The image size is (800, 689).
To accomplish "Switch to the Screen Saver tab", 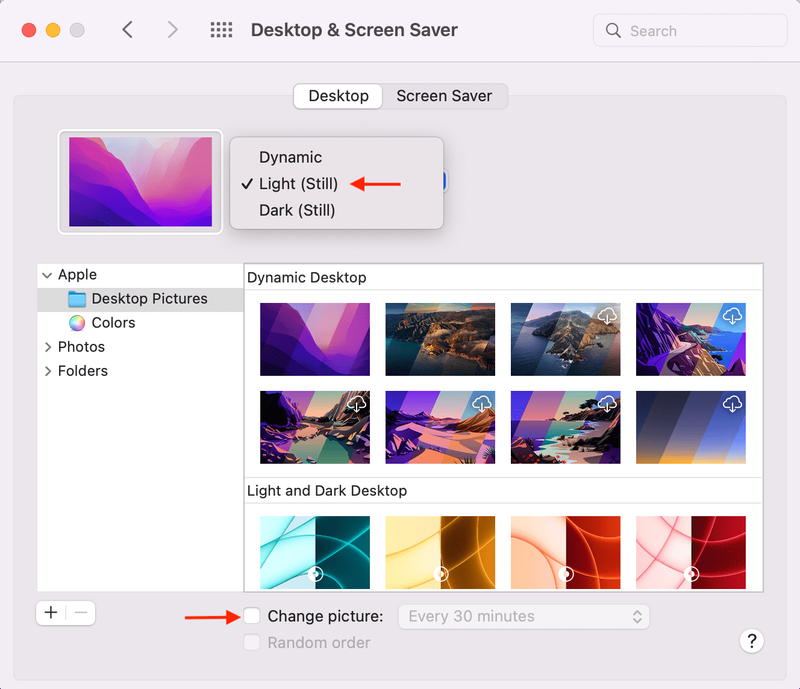I will (444, 96).
